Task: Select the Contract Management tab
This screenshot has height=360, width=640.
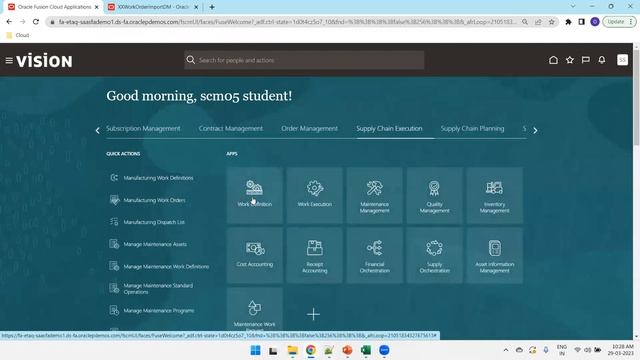Action: click(x=231, y=129)
